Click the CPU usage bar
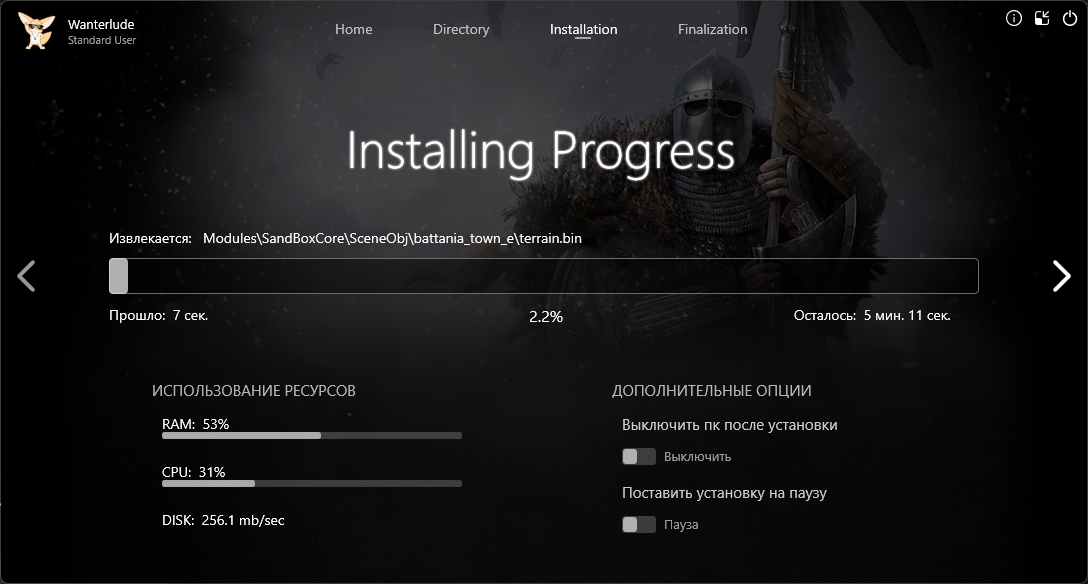The image size is (1088, 584). pos(311,484)
